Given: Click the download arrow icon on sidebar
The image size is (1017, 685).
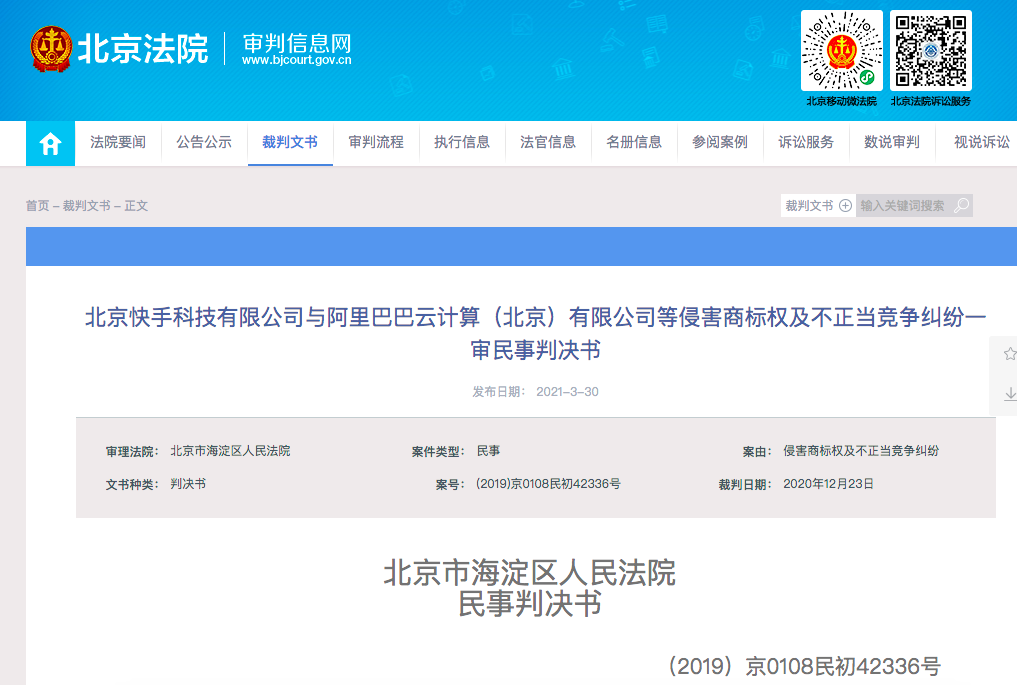Looking at the screenshot, I should click(x=1010, y=393).
